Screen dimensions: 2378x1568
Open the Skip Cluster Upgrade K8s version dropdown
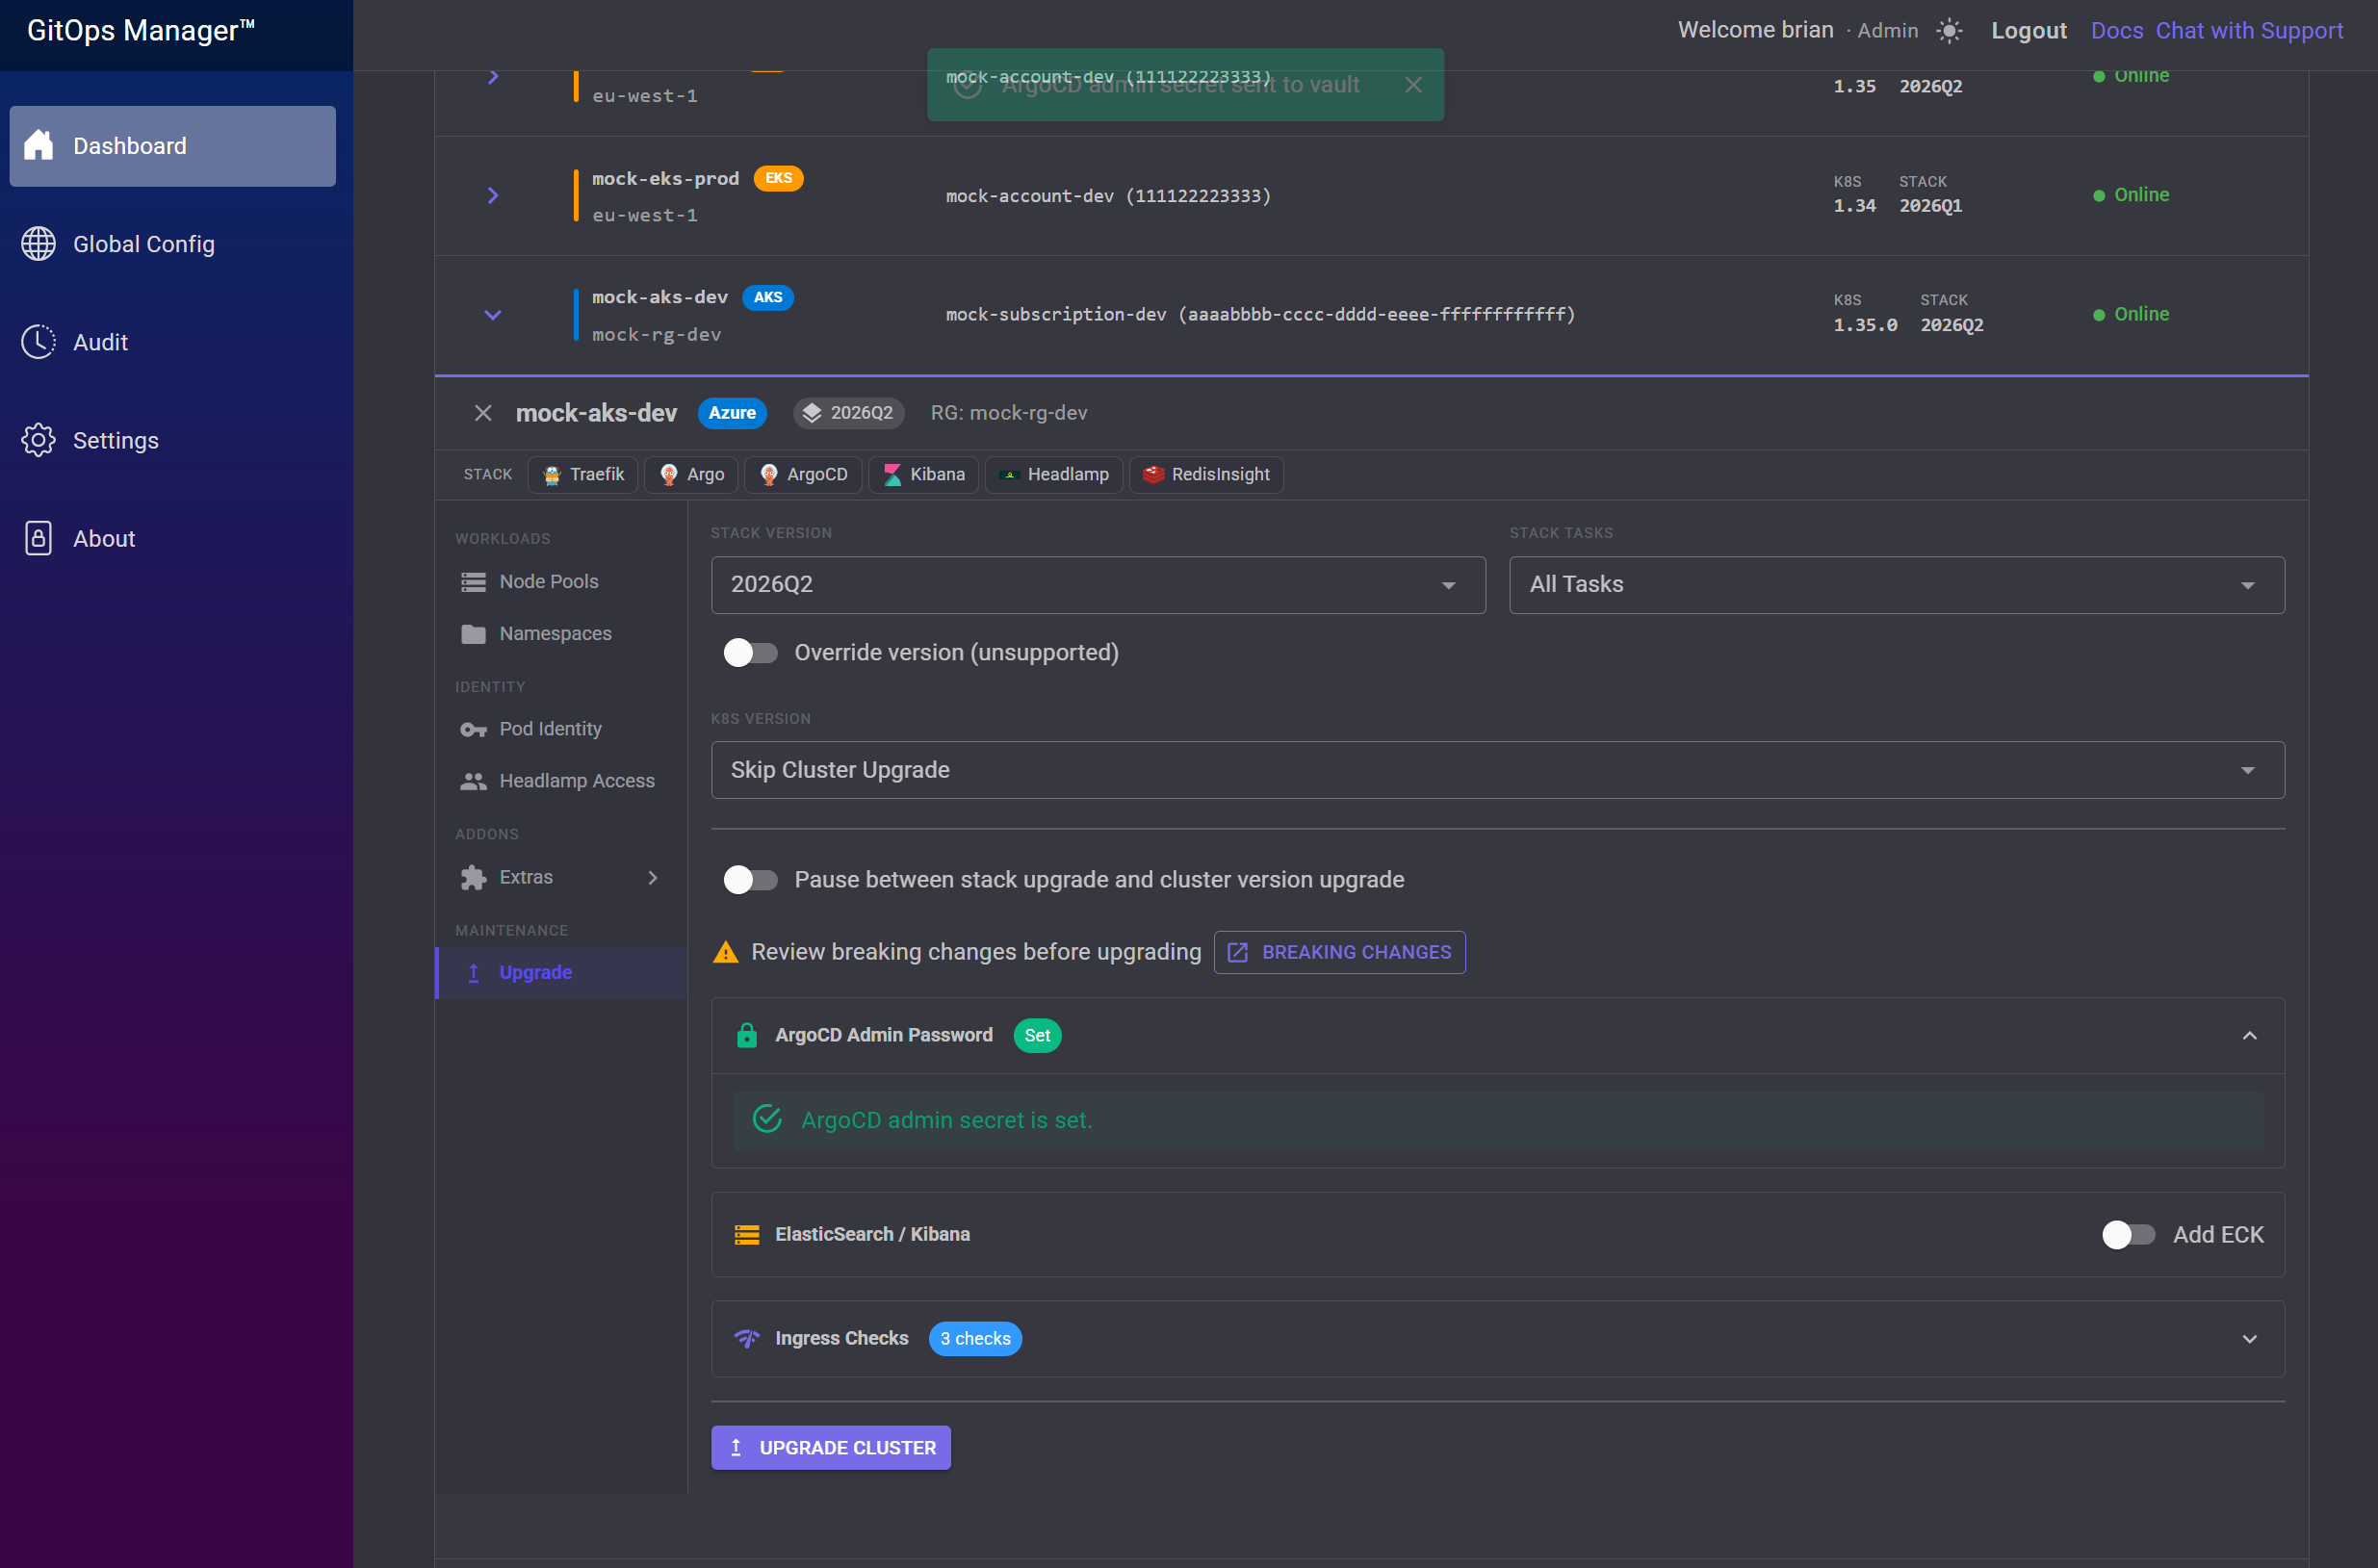click(x=1497, y=770)
